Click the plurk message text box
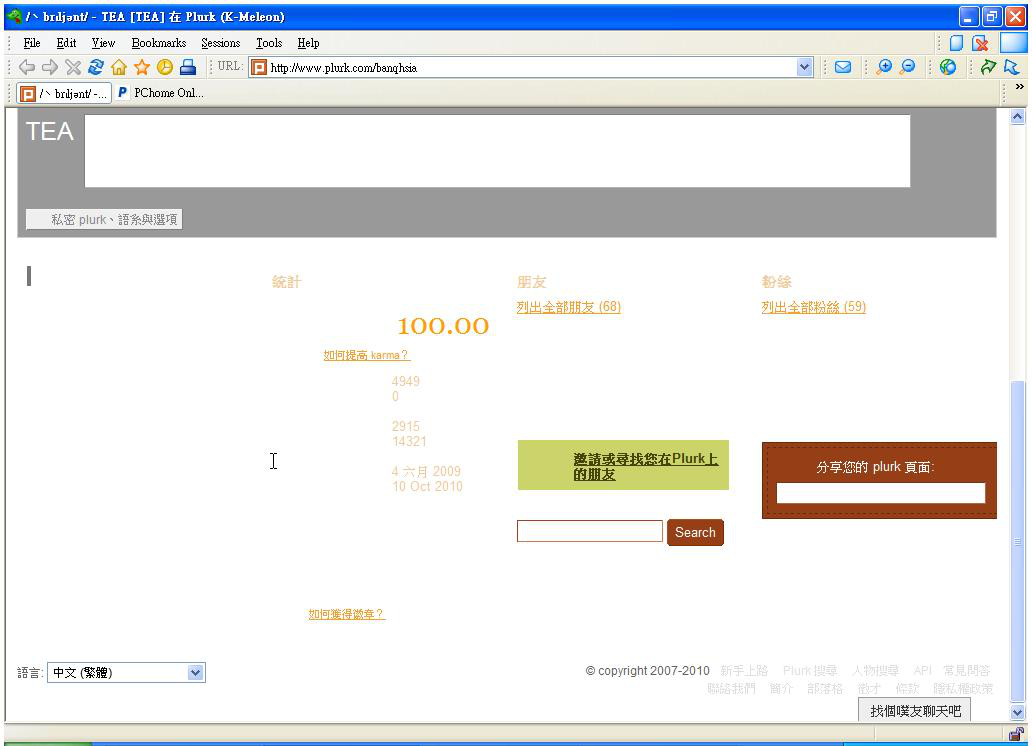 coord(497,151)
